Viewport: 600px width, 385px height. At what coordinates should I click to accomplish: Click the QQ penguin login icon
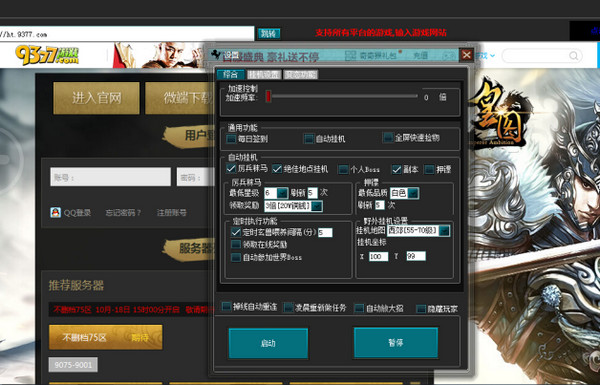55,212
